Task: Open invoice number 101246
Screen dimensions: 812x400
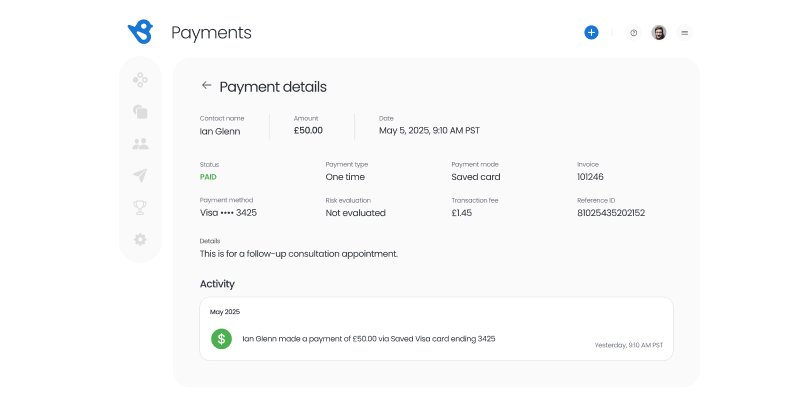Action: 590,177
